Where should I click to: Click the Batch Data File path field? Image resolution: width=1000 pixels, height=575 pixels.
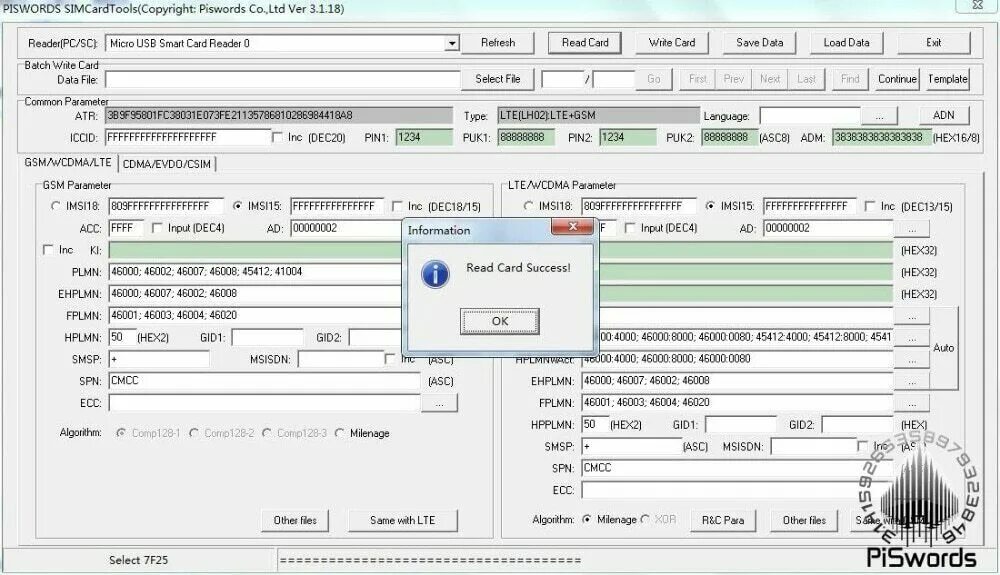click(x=283, y=80)
